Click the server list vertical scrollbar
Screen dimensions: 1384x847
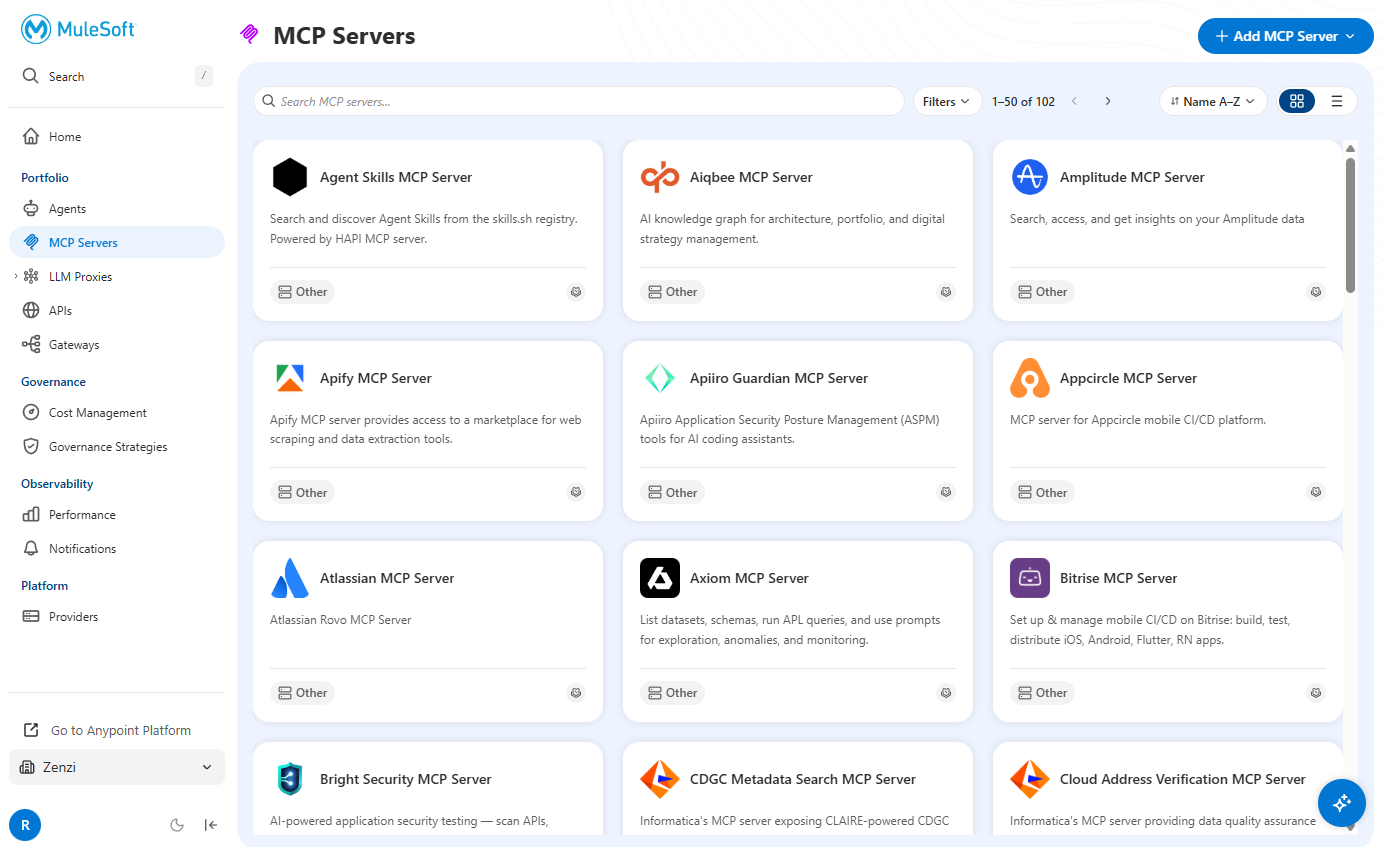(x=1350, y=225)
